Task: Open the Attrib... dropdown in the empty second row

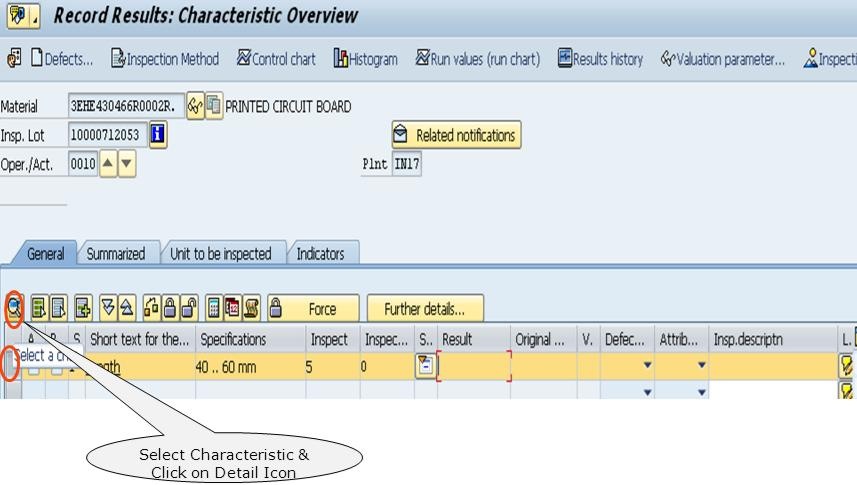Action: click(x=701, y=391)
